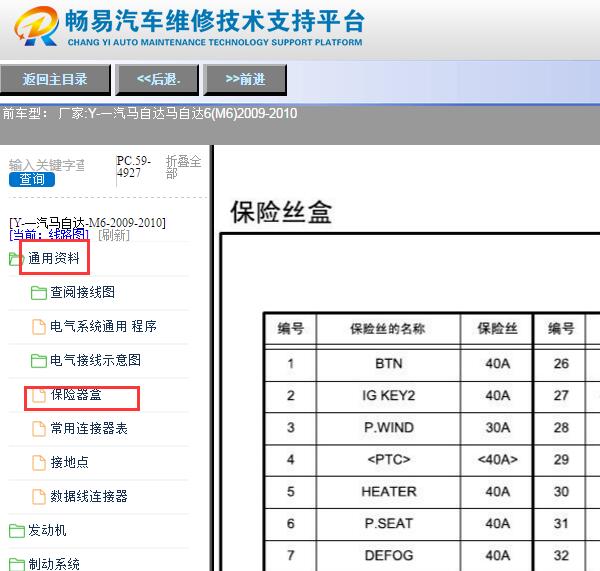The image size is (600, 571).
Task: Click the document icon beside 保险器盒
Action: pyautogui.click(x=39, y=395)
